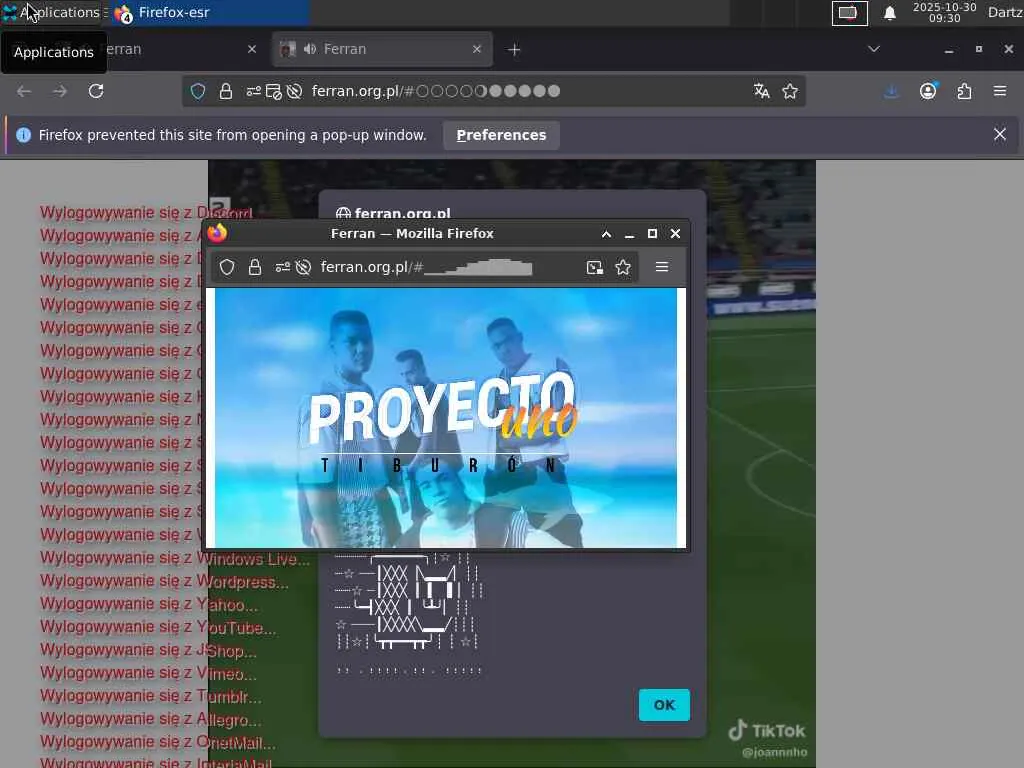Click the Proyecto Uno Tiburón video
Viewport: 1024px width, 768px height.
click(446, 418)
